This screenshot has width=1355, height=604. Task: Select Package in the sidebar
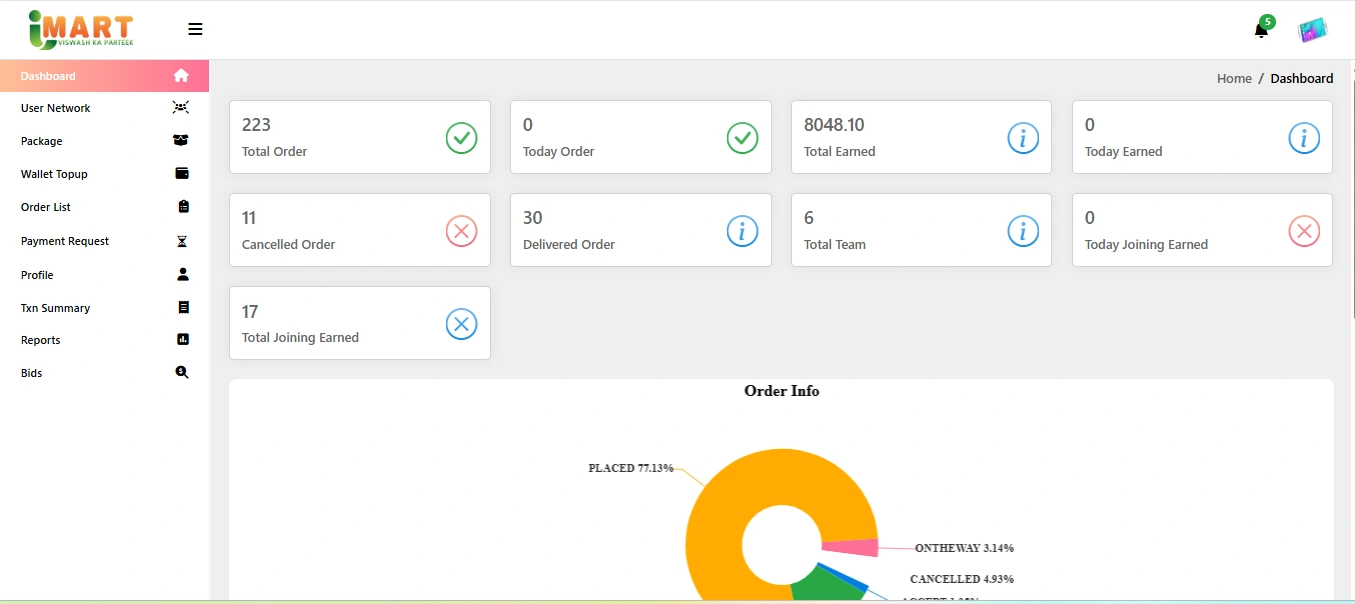click(x=42, y=141)
